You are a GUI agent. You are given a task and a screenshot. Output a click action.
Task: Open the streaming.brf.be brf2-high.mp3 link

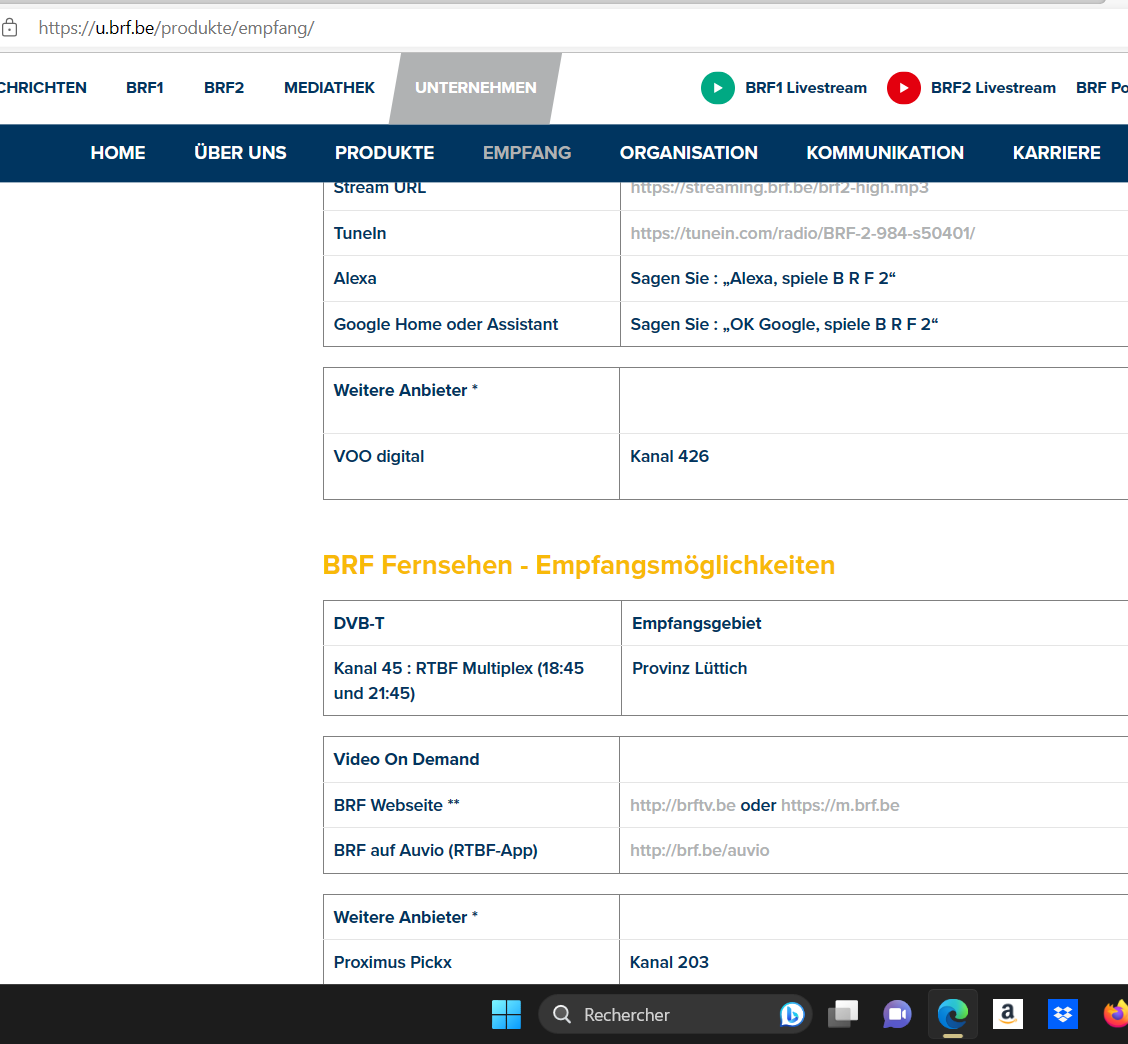point(779,188)
